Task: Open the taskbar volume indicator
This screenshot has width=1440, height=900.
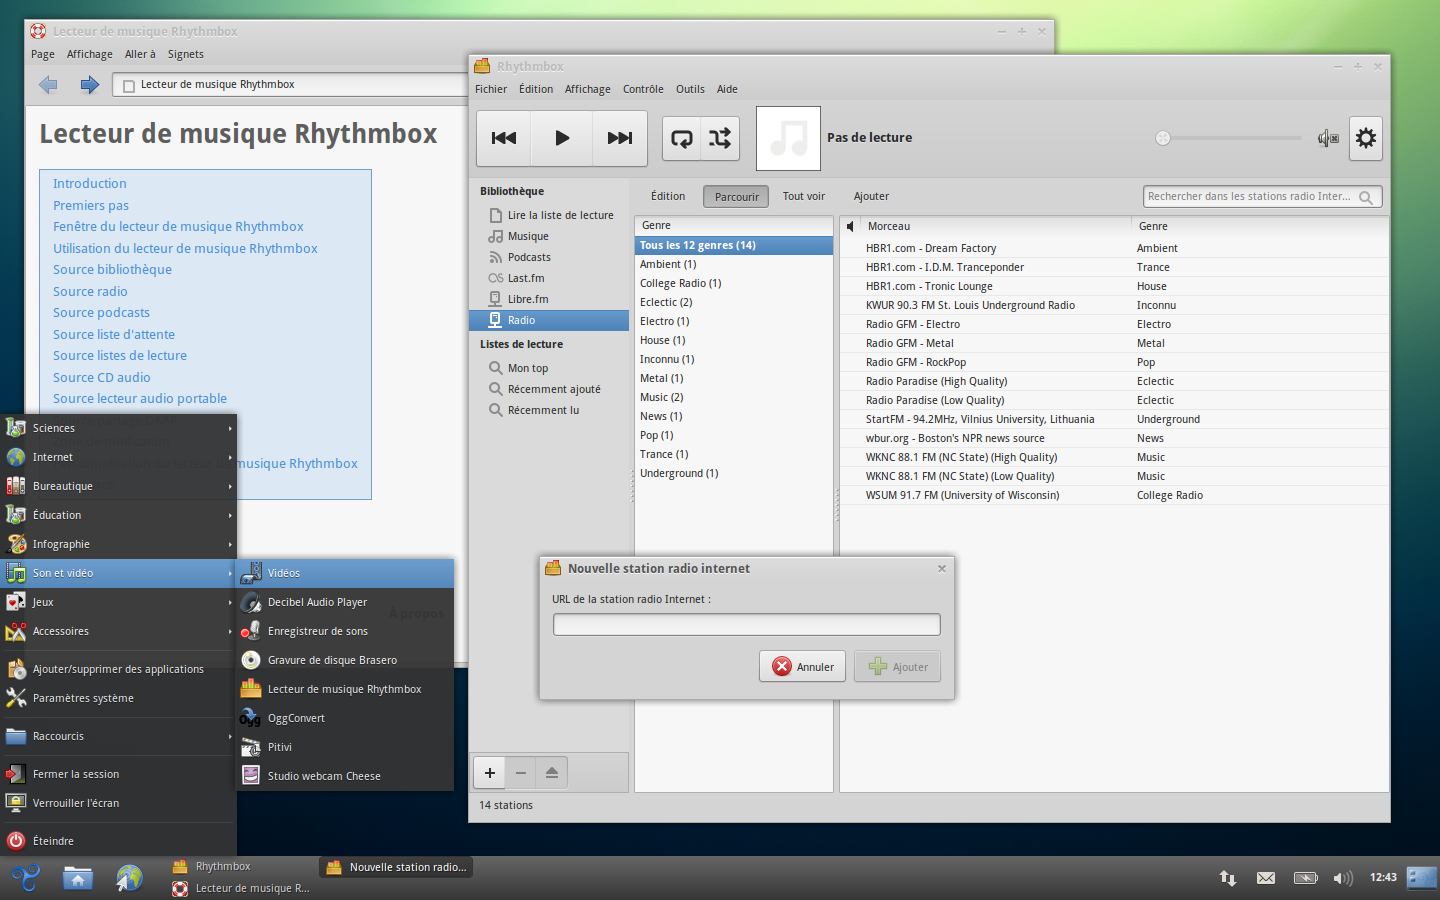Action: click(x=1343, y=878)
